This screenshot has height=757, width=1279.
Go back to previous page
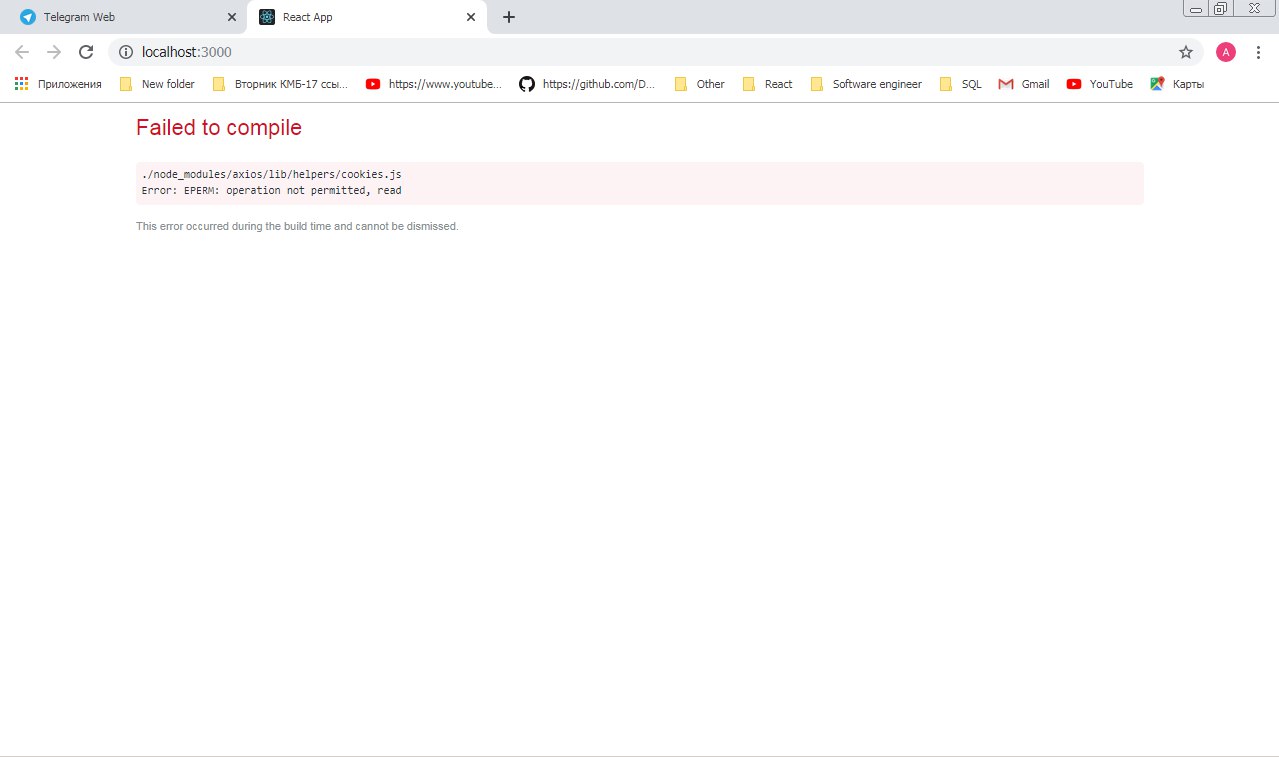tap(22, 52)
